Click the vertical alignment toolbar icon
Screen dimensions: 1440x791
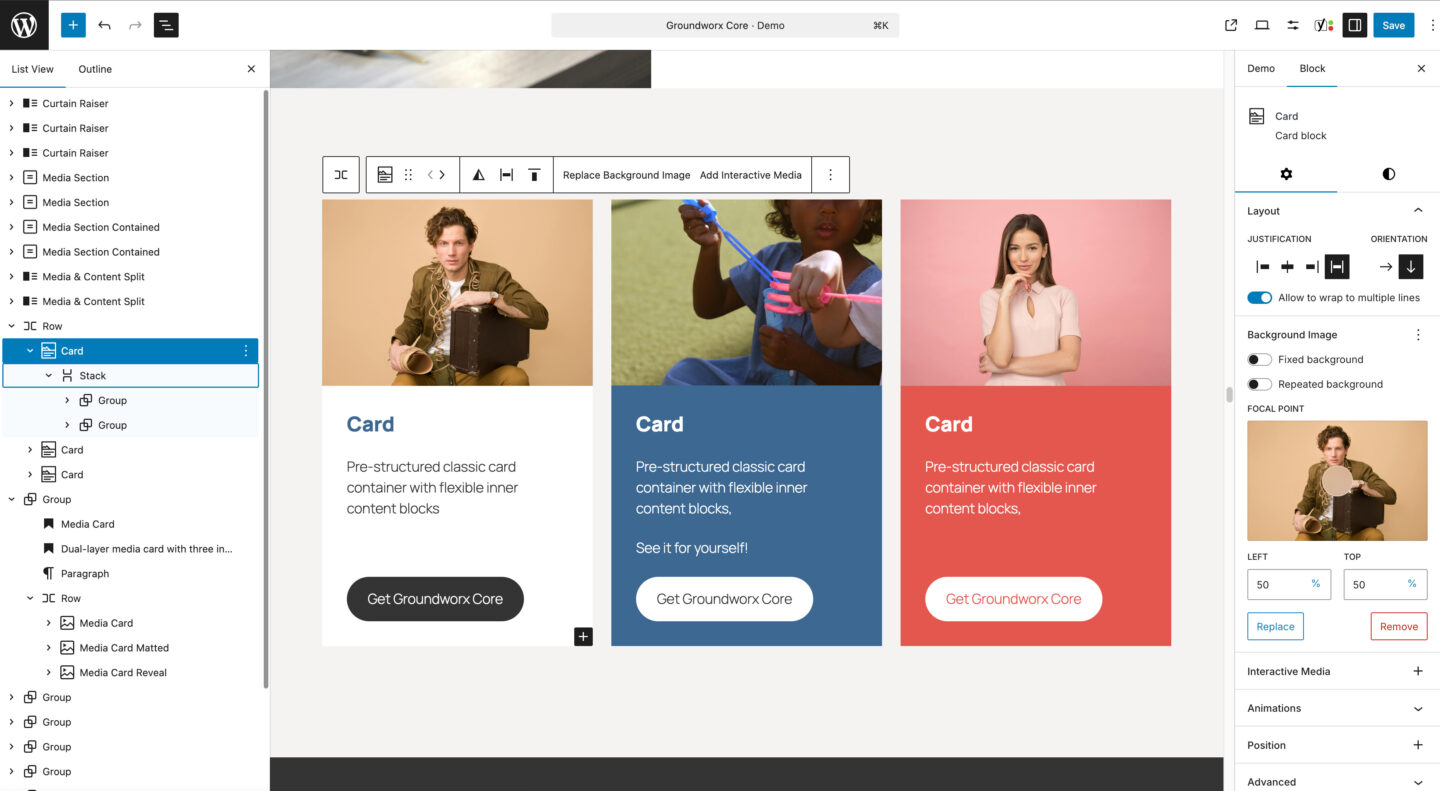(534, 175)
